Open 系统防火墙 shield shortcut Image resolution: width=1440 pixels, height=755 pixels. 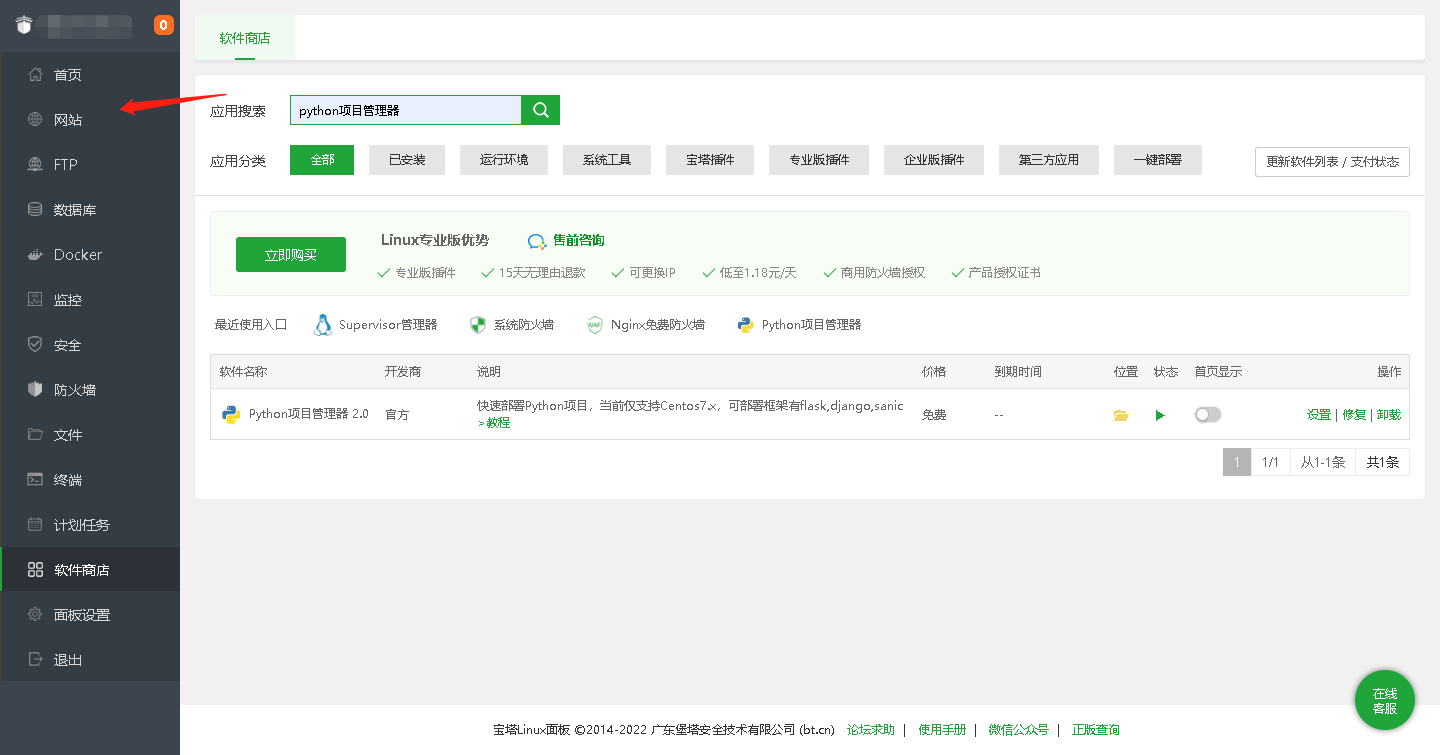(x=511, y=325)
